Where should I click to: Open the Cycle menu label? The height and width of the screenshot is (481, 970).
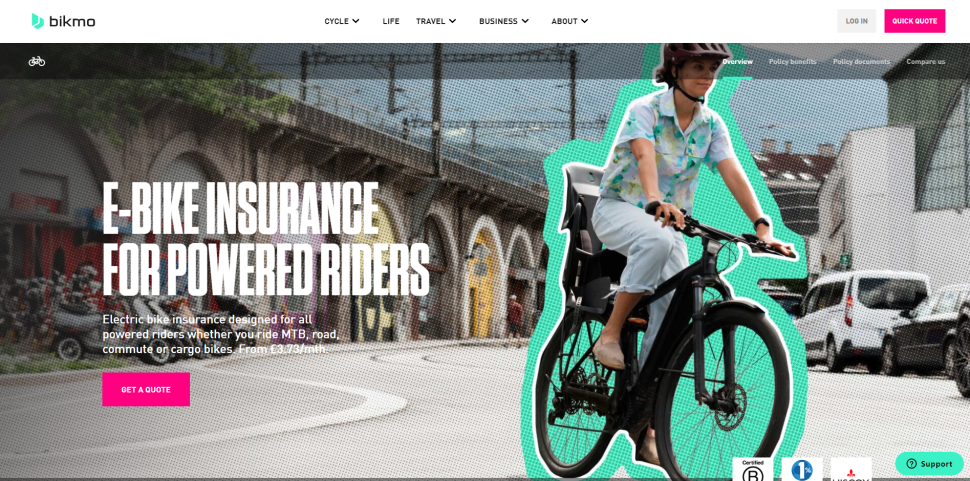337,21
